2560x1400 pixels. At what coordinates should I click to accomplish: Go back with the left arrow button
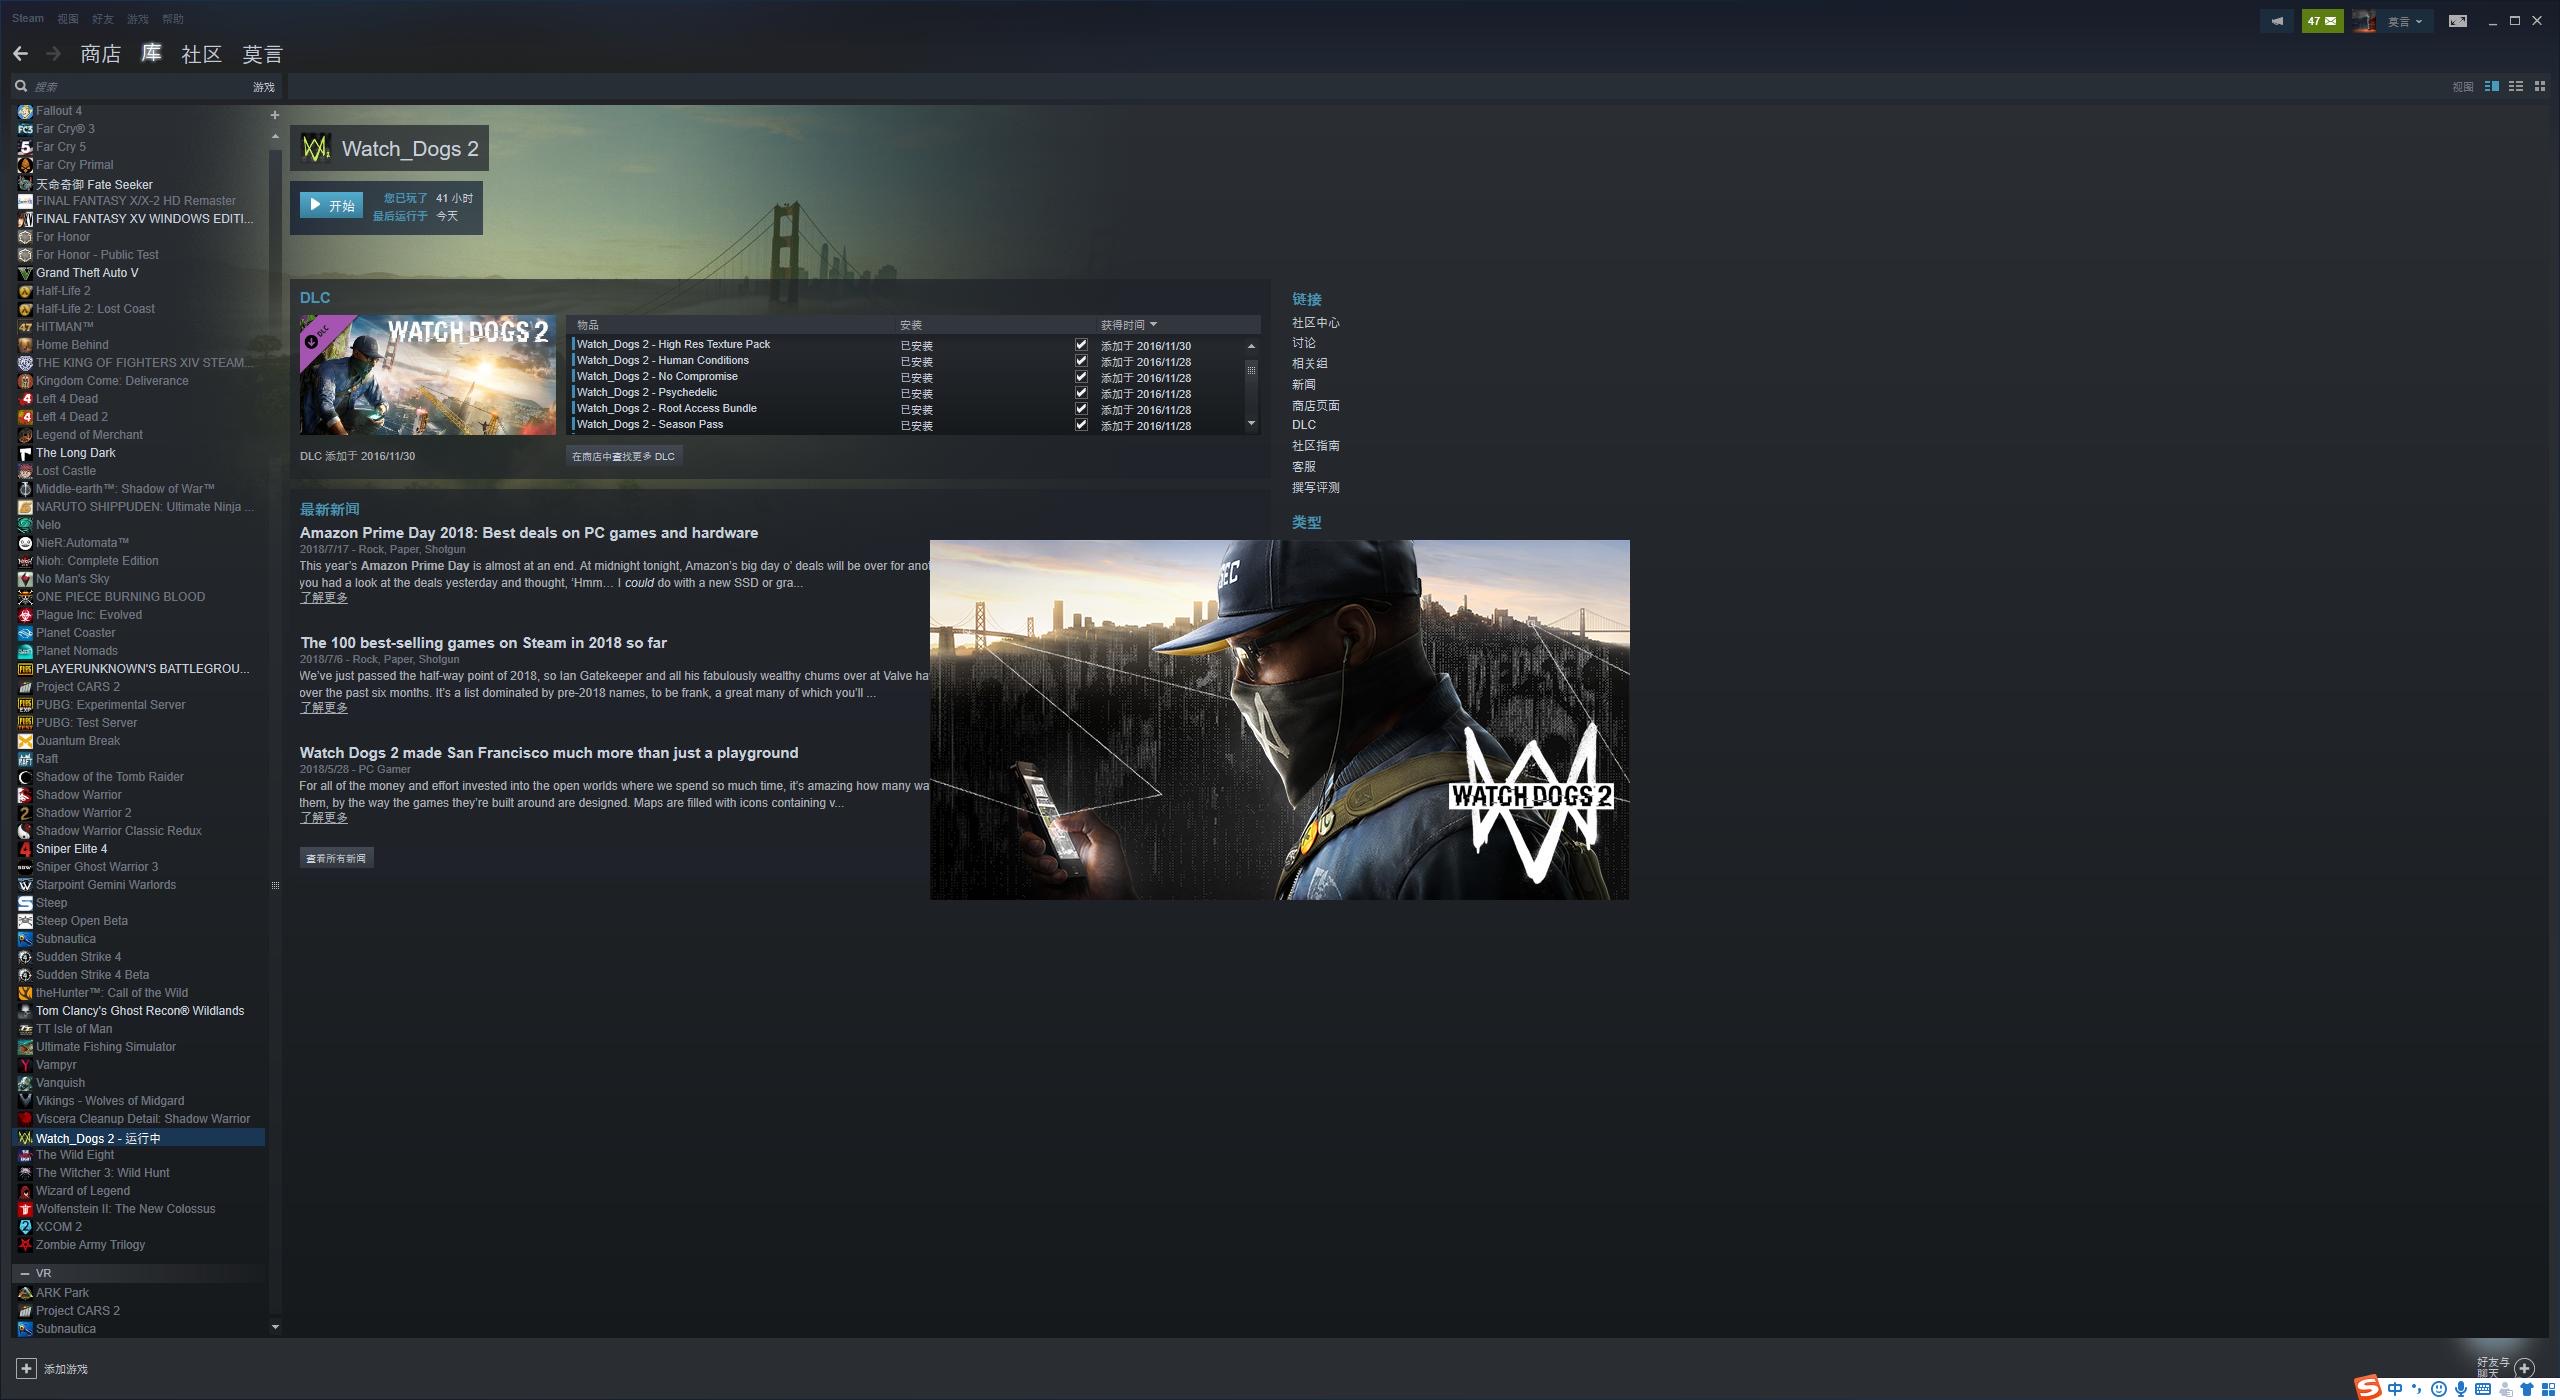coord(20,53)
